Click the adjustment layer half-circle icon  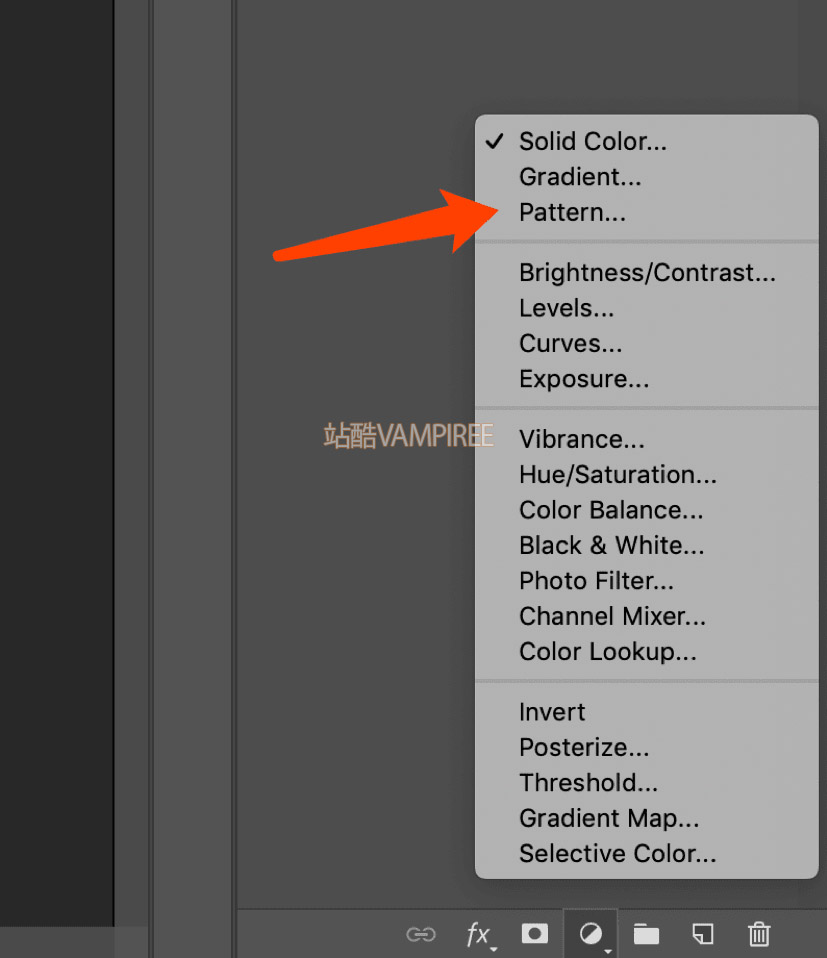pyautogui.click(x=591, y=934)
